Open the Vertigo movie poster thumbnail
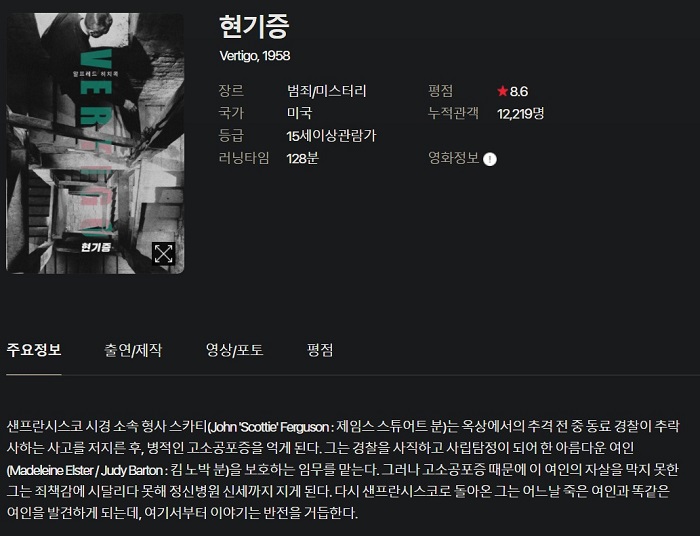 pyautogui.click(x=95, y=143)
